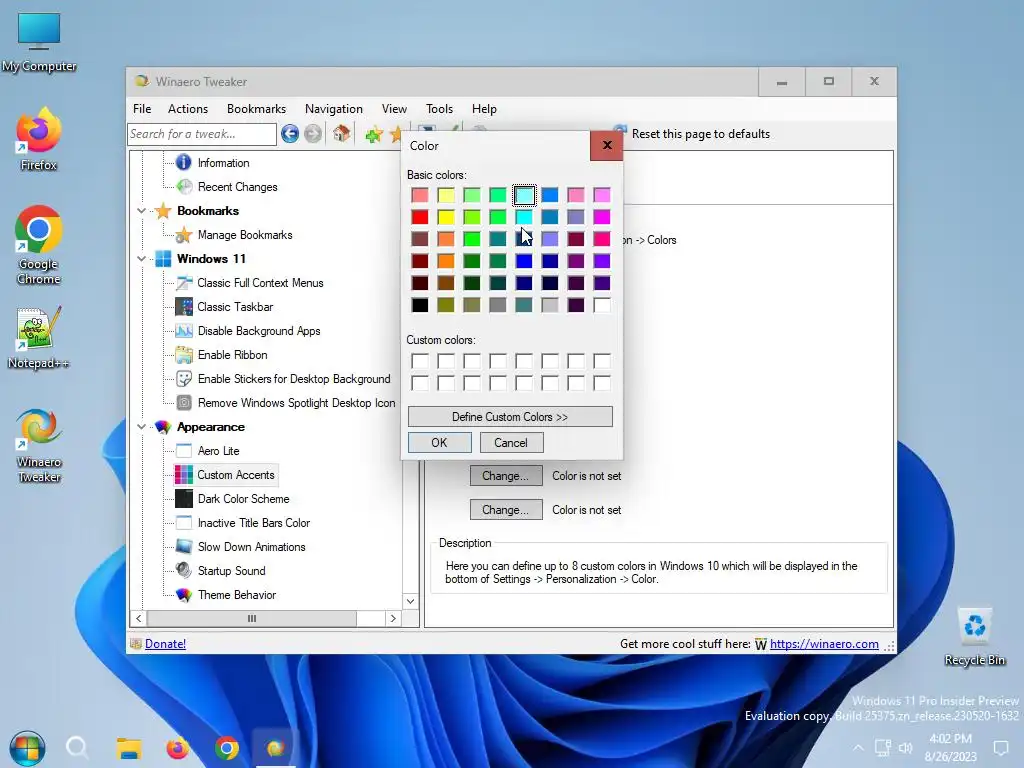
Task: Open the Bookmarks menu
Action: [x=257, y=109]
